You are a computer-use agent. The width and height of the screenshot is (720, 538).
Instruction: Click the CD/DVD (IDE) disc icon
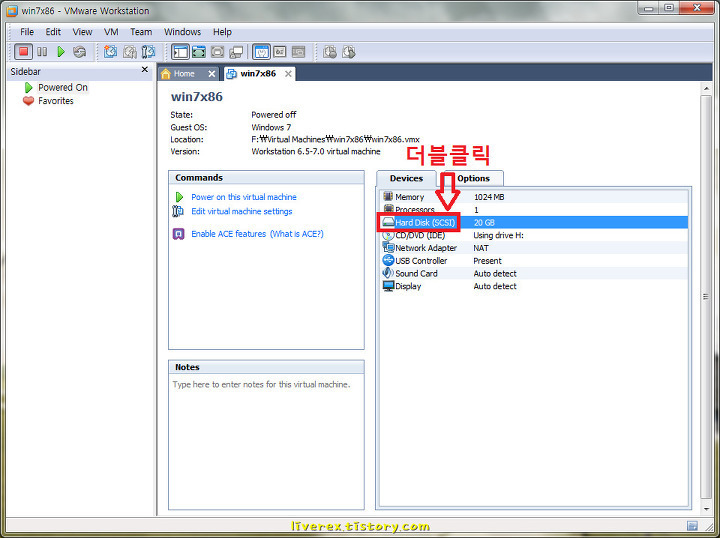click(388, 235)
